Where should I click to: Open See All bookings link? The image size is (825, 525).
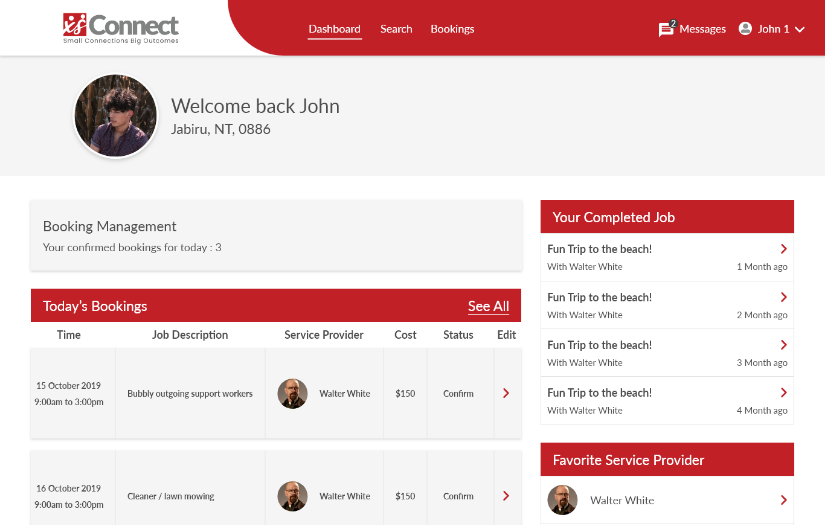488,306
